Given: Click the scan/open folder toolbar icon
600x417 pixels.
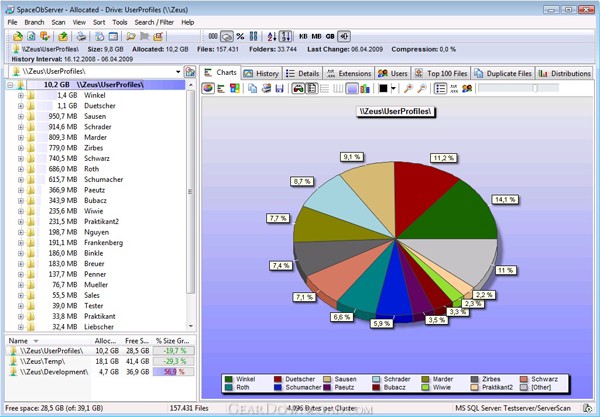Looking at the screenshot, I should 18,37.
